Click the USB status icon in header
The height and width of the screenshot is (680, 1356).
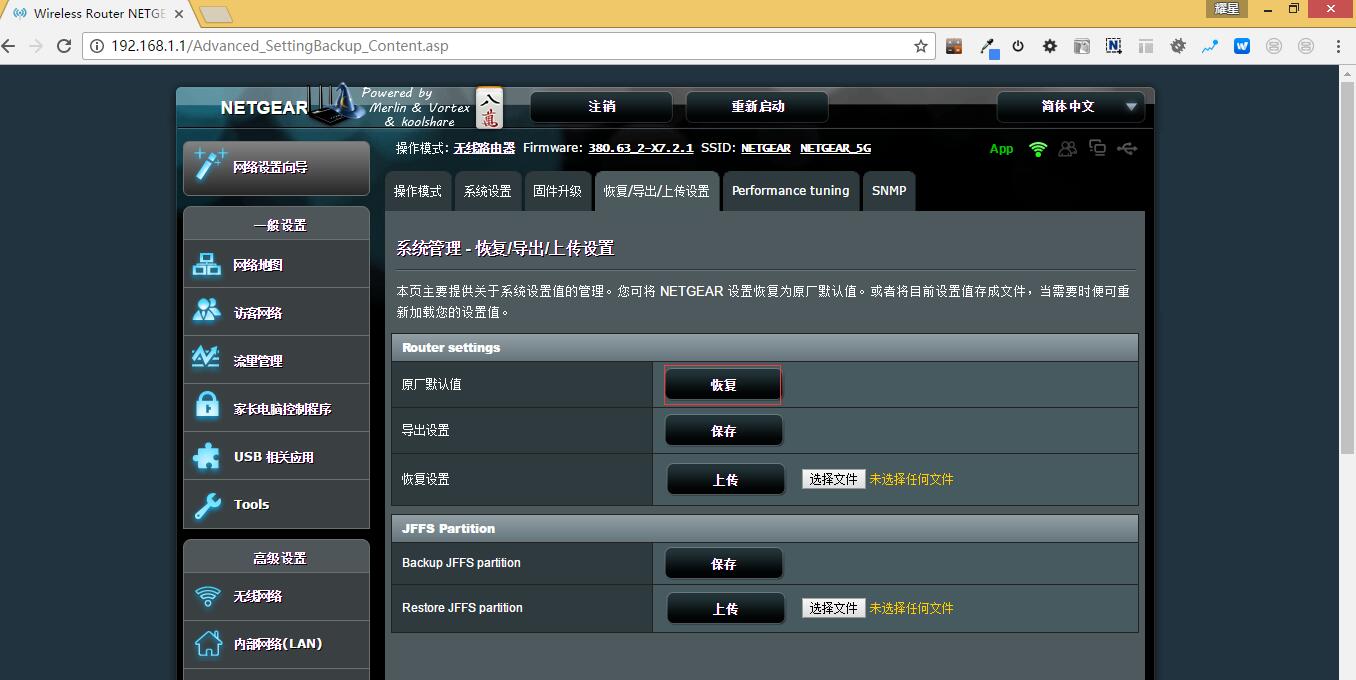click(1127, 149)
